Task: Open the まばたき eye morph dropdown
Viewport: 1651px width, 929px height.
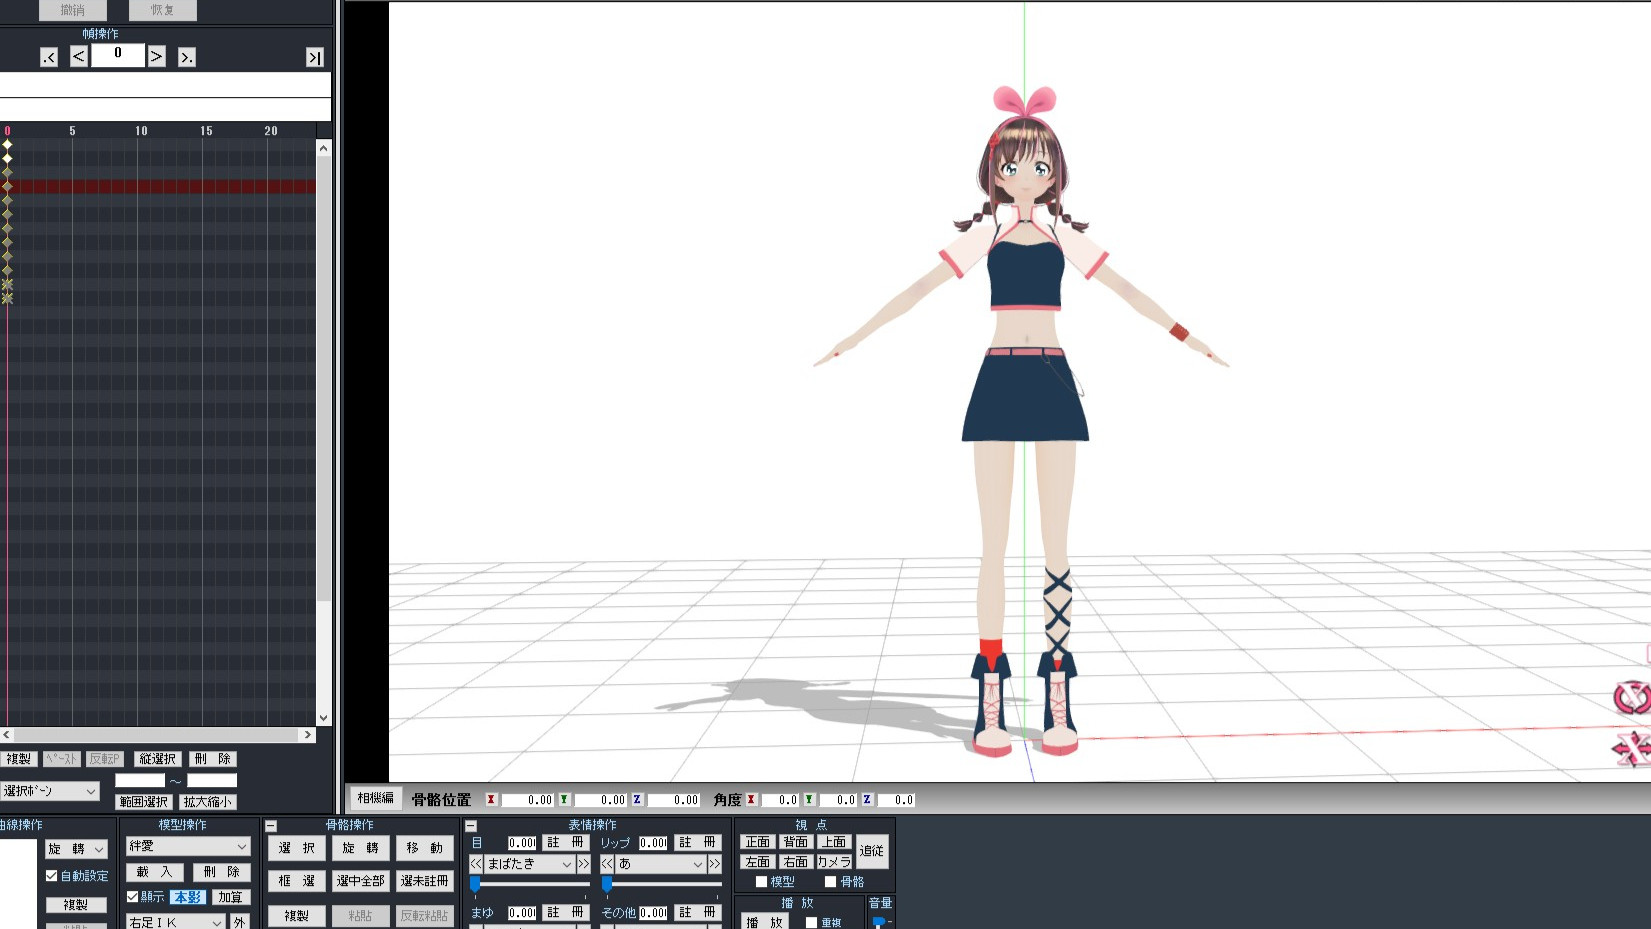Action: pos(529,864)
